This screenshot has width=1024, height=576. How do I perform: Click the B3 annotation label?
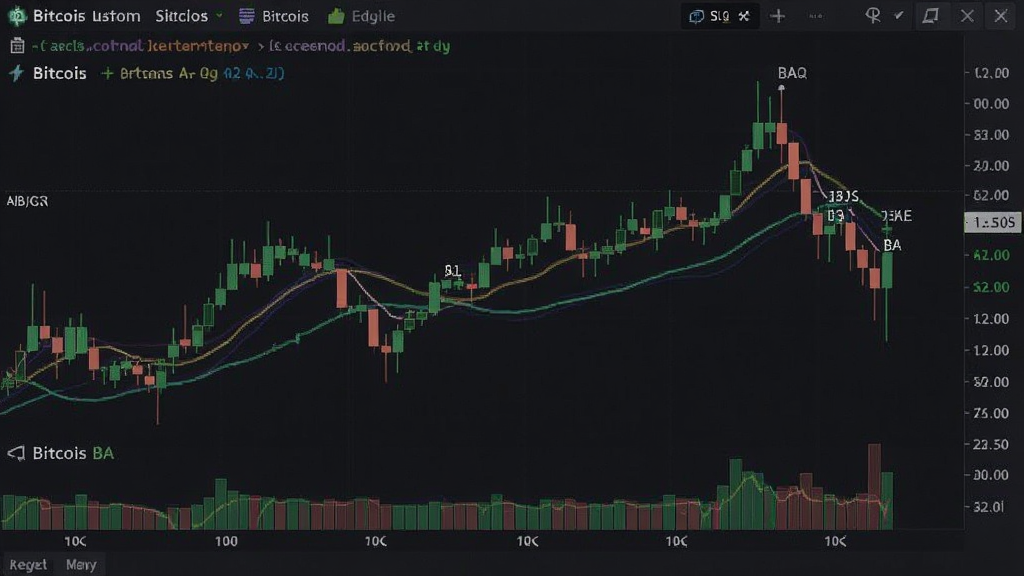pos(835,216)
